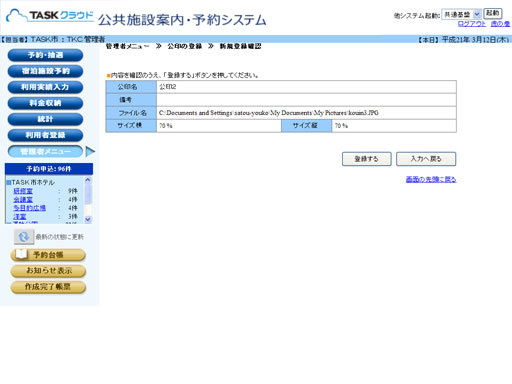Image resolution: width=512 pixels, height=384 pixels.
Task: Click the サイズ縦 value 70 %
Action: click(x=341, y=126)
